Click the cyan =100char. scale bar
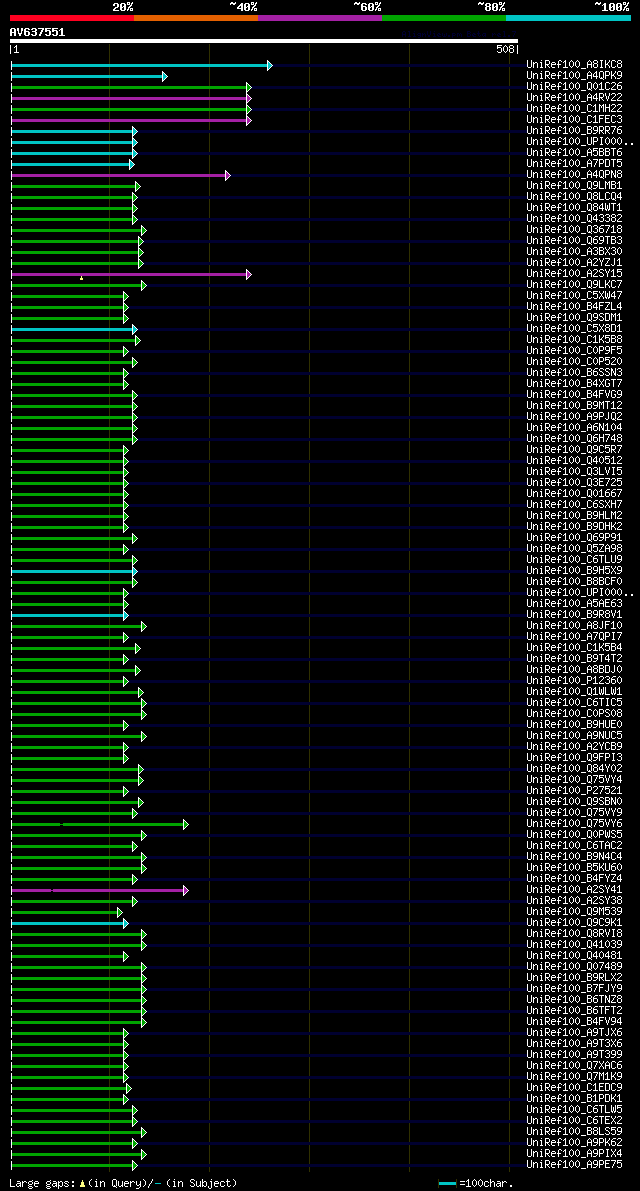Viewport: 640px width, 1191px height. (x=448, y=1184)
